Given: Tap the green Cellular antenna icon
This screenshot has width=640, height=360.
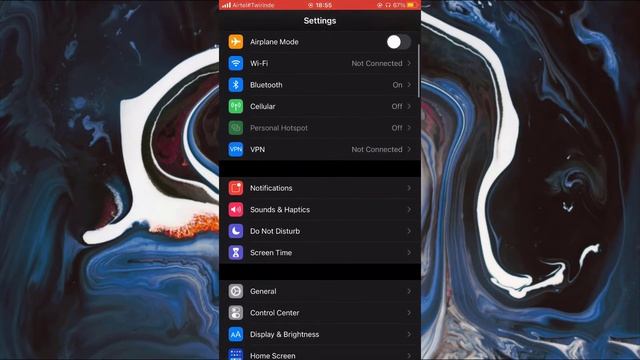Looking at the screenshot, I should [x=236, y=106].
